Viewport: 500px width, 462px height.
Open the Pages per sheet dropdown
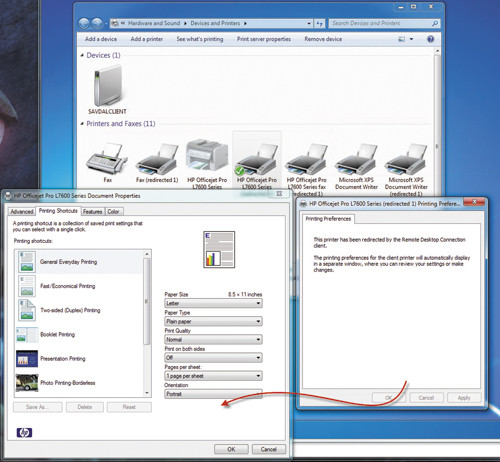[213, 376]
